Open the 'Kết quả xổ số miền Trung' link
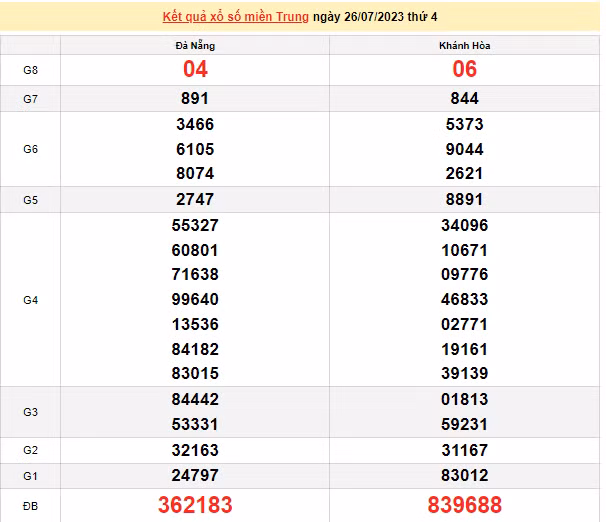 [235, 18]
